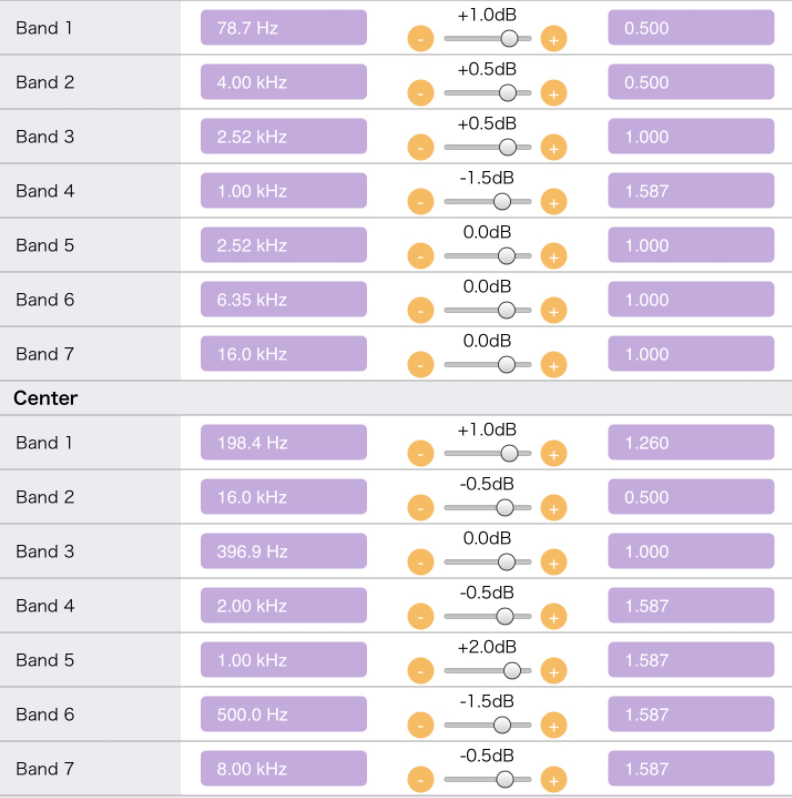The width and height of the screenshot is (792, 798).
Task: Lower gain with minus in the 198.4 Hz row
Action: coord(421,454)
